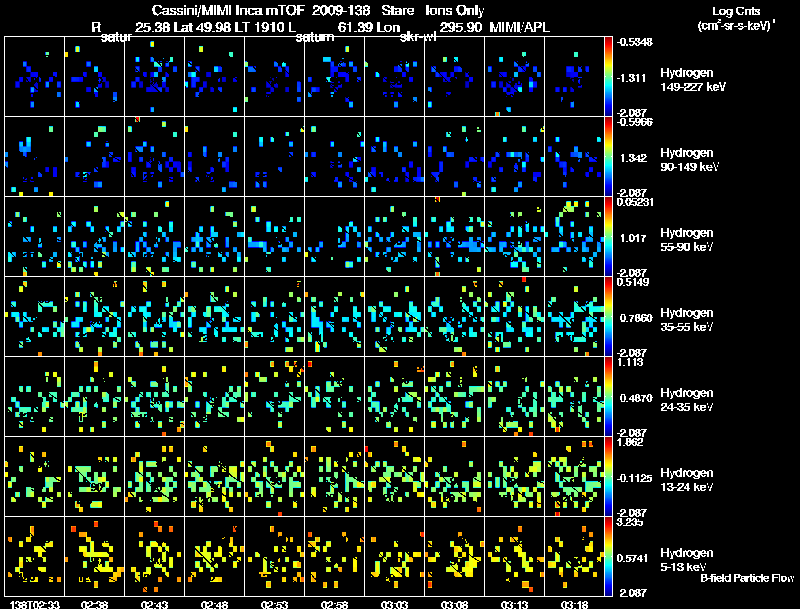800x609 pixels.
Task: Click the Cassini/MIMI Inca mTOF title
Action: 228,11
